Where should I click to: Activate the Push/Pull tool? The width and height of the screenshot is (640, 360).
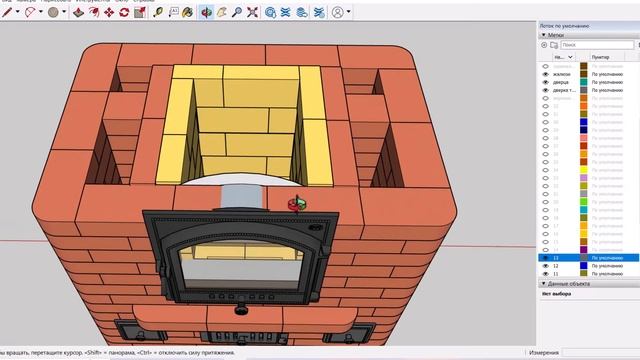(78, 12)
